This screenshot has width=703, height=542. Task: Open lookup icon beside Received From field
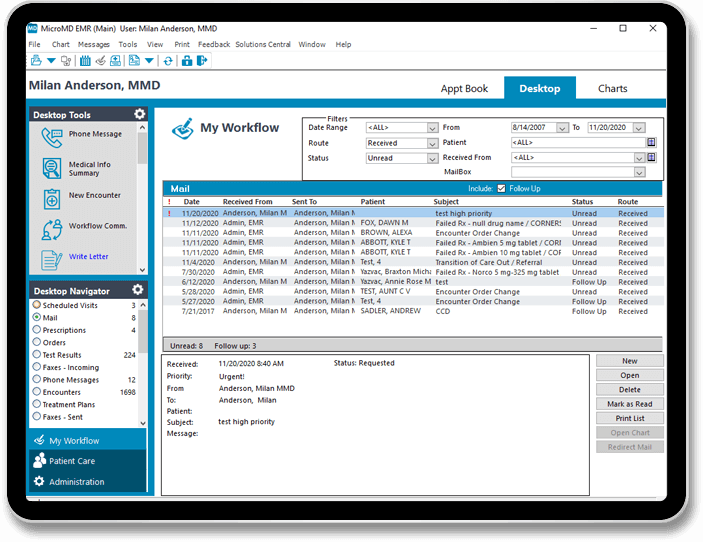point(651,157)
